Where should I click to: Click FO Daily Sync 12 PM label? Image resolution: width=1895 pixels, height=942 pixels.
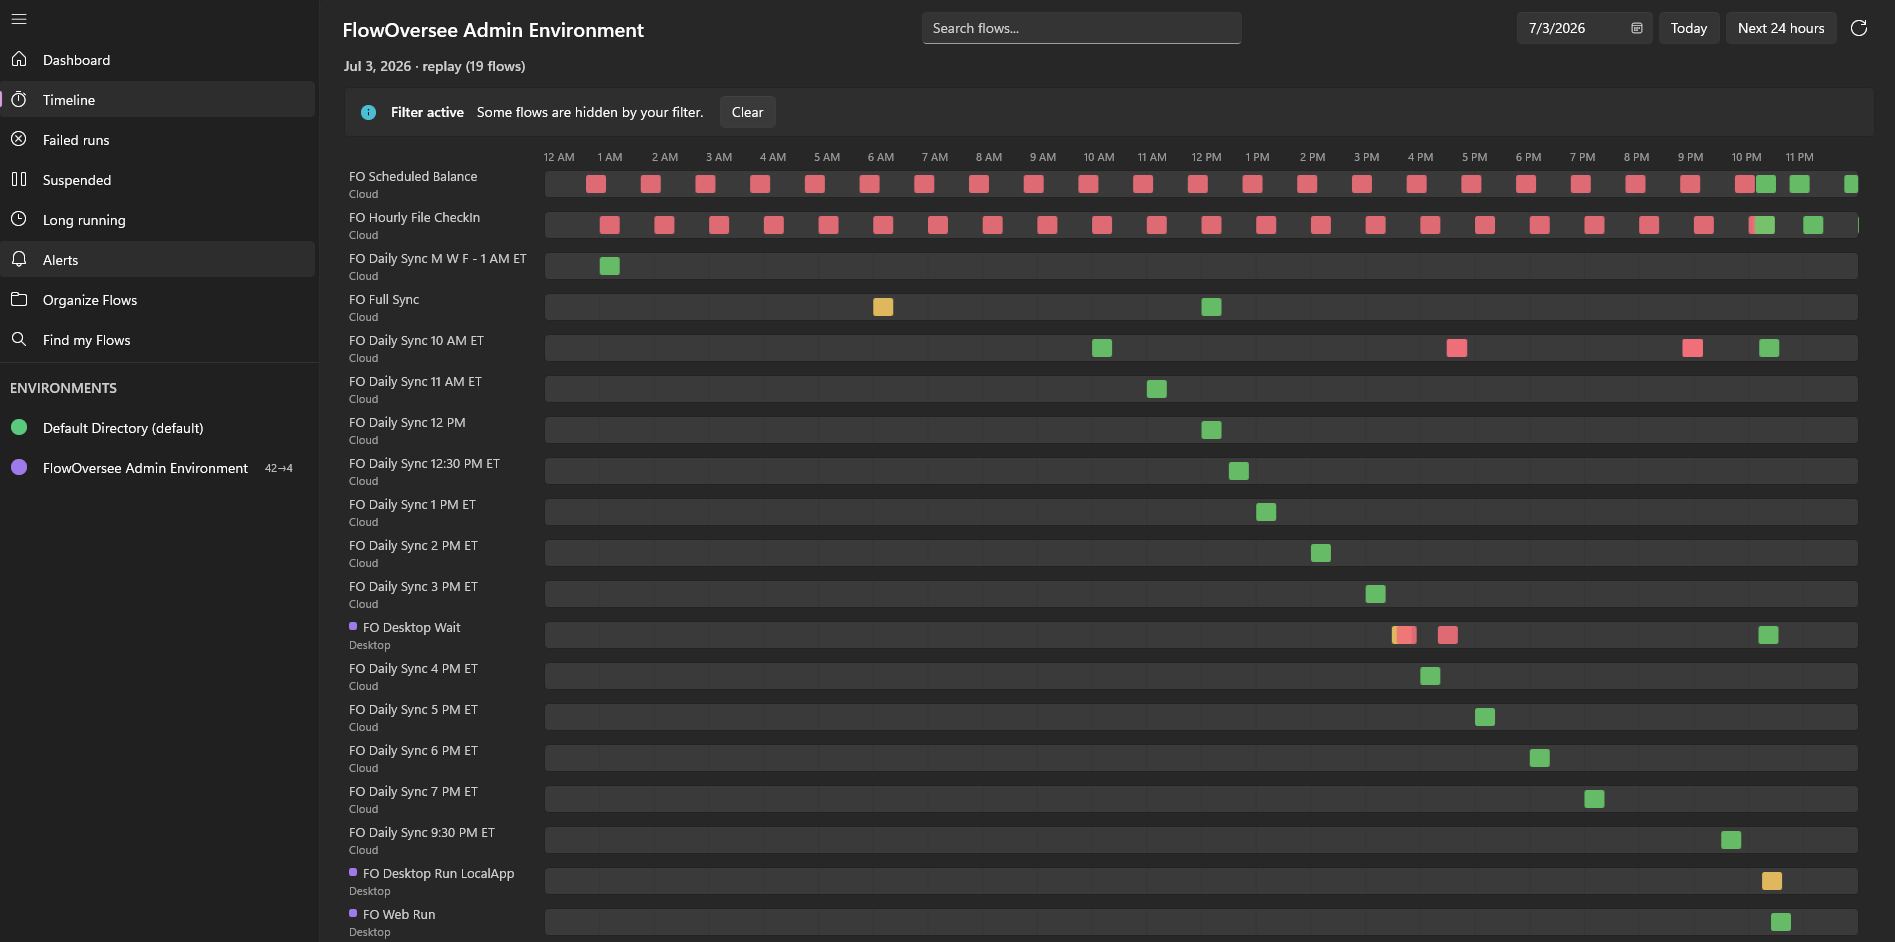407,422
